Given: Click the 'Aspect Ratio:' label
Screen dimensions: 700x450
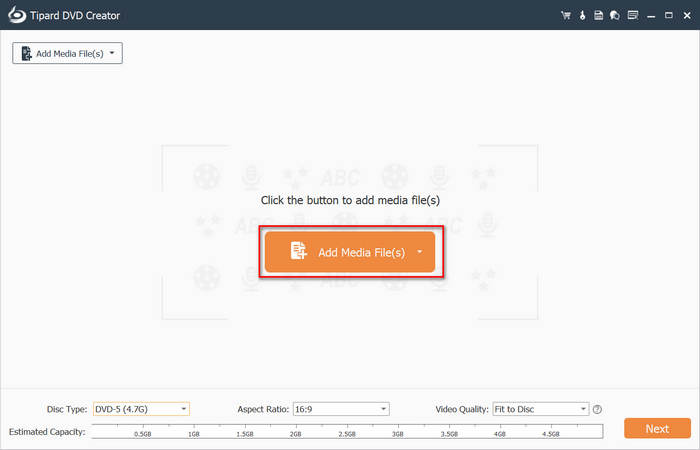Looking at the screenshot, I should [263, 409].
